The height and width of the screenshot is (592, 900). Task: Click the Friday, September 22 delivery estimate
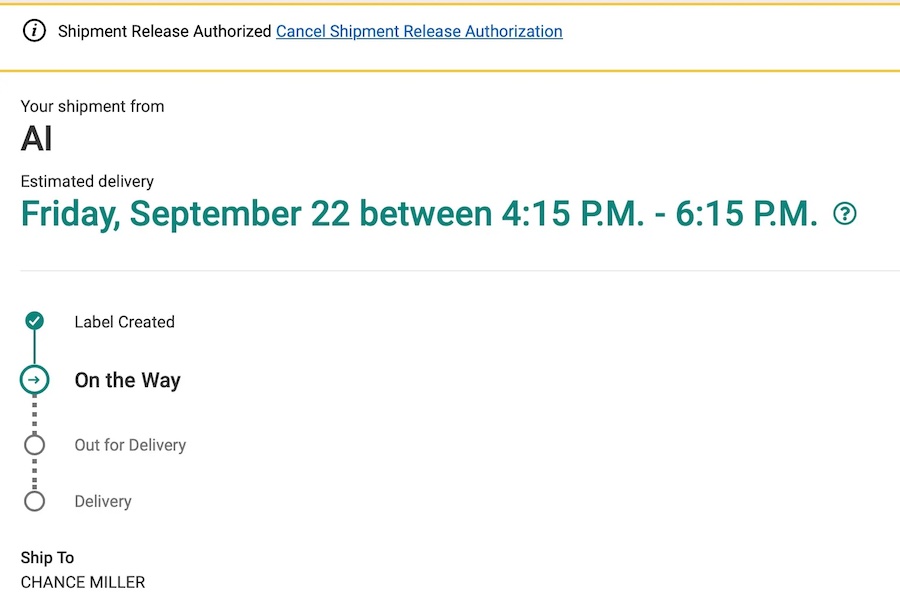pyautogui.click(x=419, y=214)
